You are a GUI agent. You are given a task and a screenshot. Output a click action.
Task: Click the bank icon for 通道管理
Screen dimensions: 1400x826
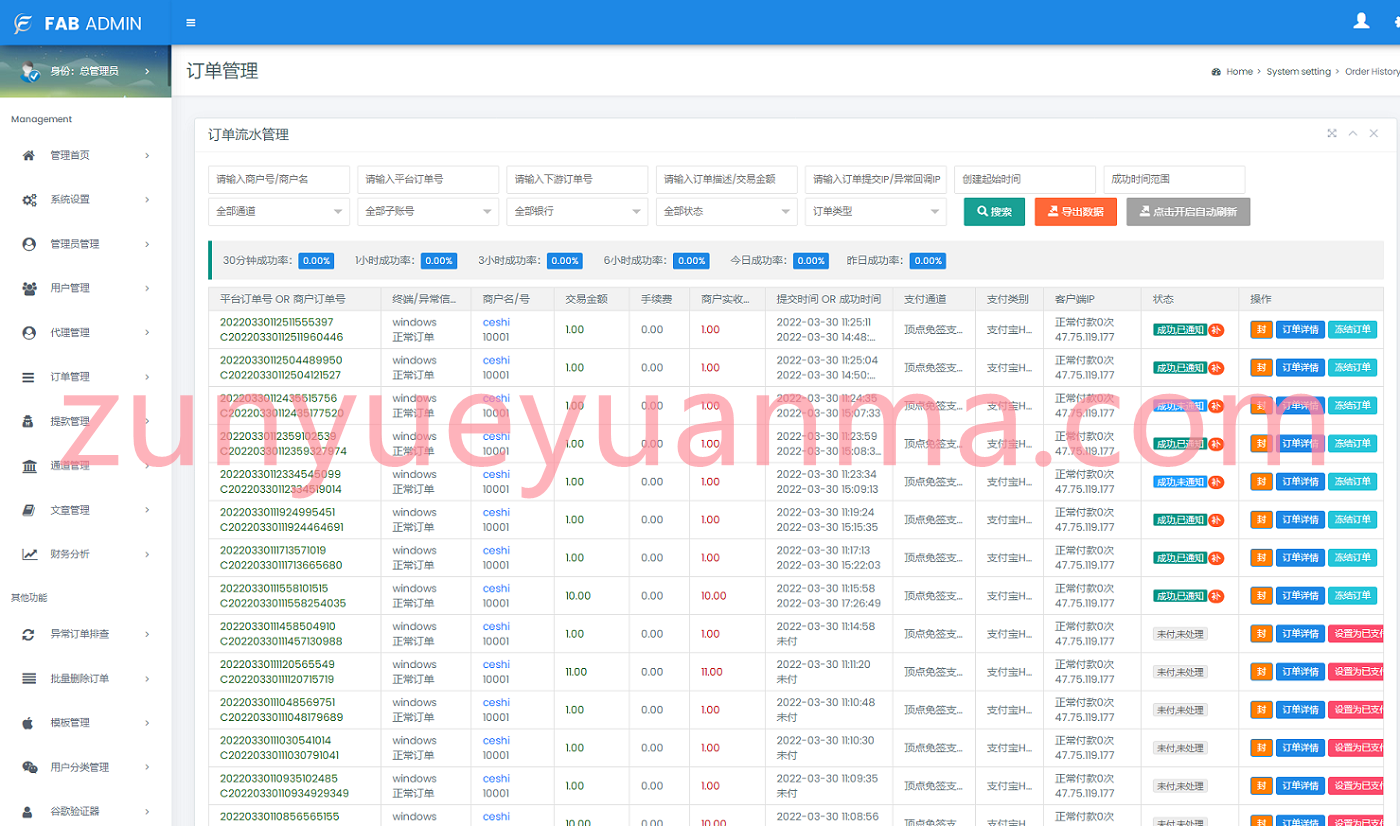tap(29, 466)
